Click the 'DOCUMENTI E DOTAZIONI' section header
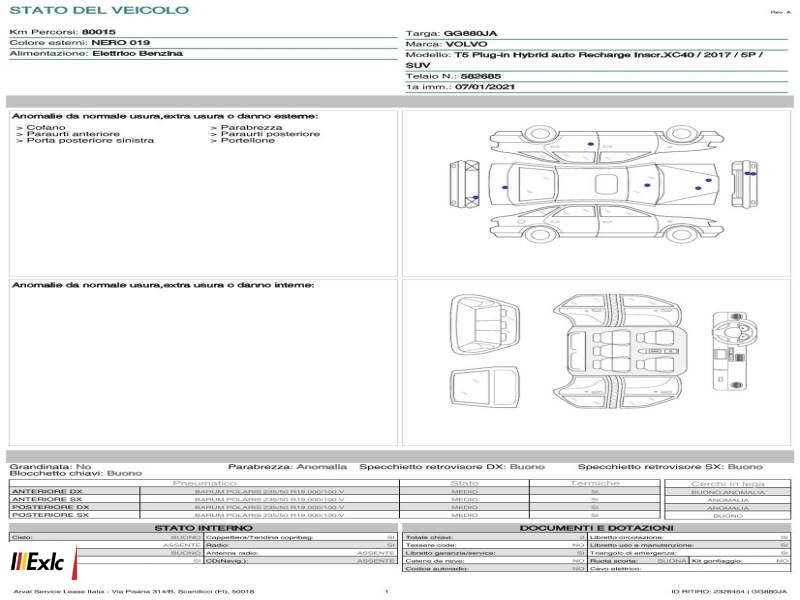The image size is (800, 600). tap(596, 528)
